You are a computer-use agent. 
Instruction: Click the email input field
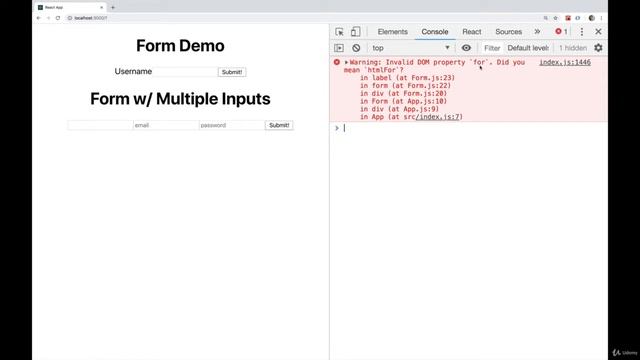pos(166,125)
